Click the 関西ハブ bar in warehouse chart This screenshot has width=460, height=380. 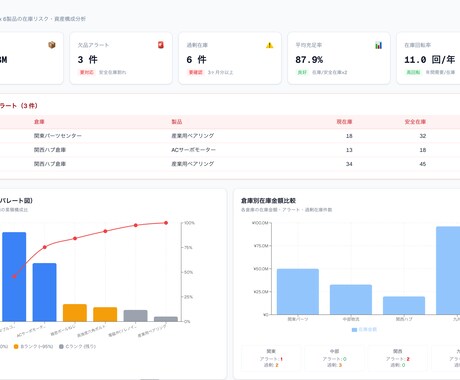[404, 306]
